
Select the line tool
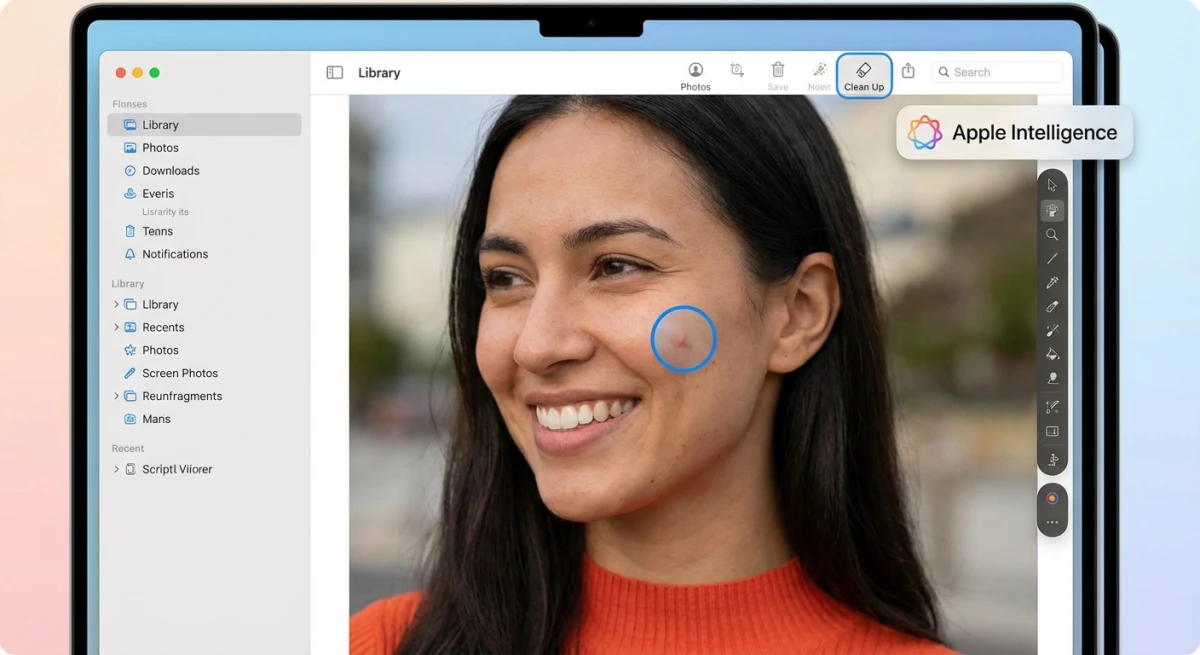pyautogui.click(x=1052, y=258)
